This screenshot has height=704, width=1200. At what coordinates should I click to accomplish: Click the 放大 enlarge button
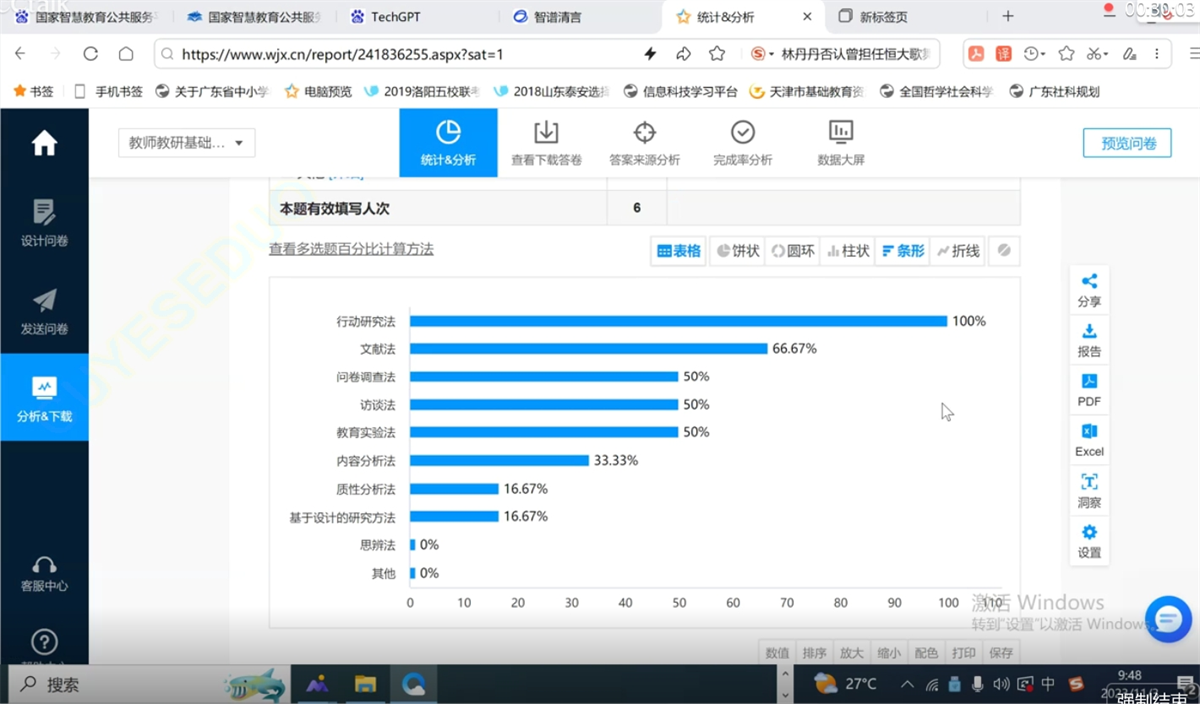(x=851, y=653)
